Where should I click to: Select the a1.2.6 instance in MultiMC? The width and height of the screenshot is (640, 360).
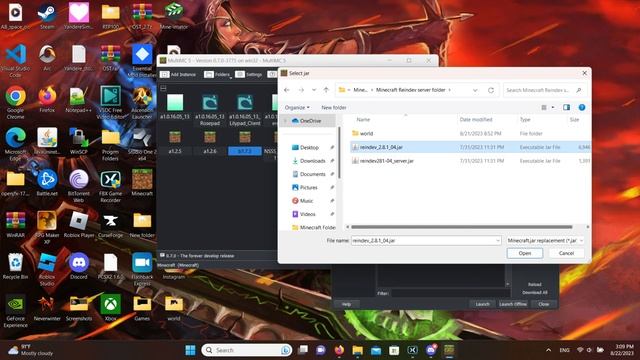click(210, 142)
